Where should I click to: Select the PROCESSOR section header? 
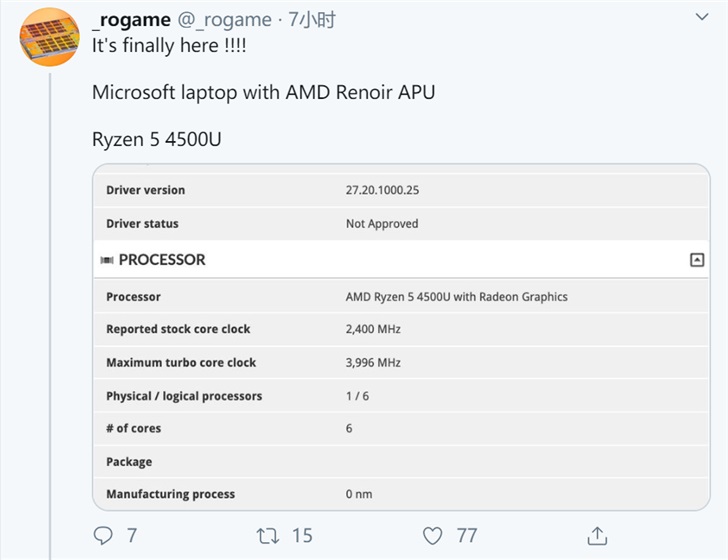click(401, 260)
